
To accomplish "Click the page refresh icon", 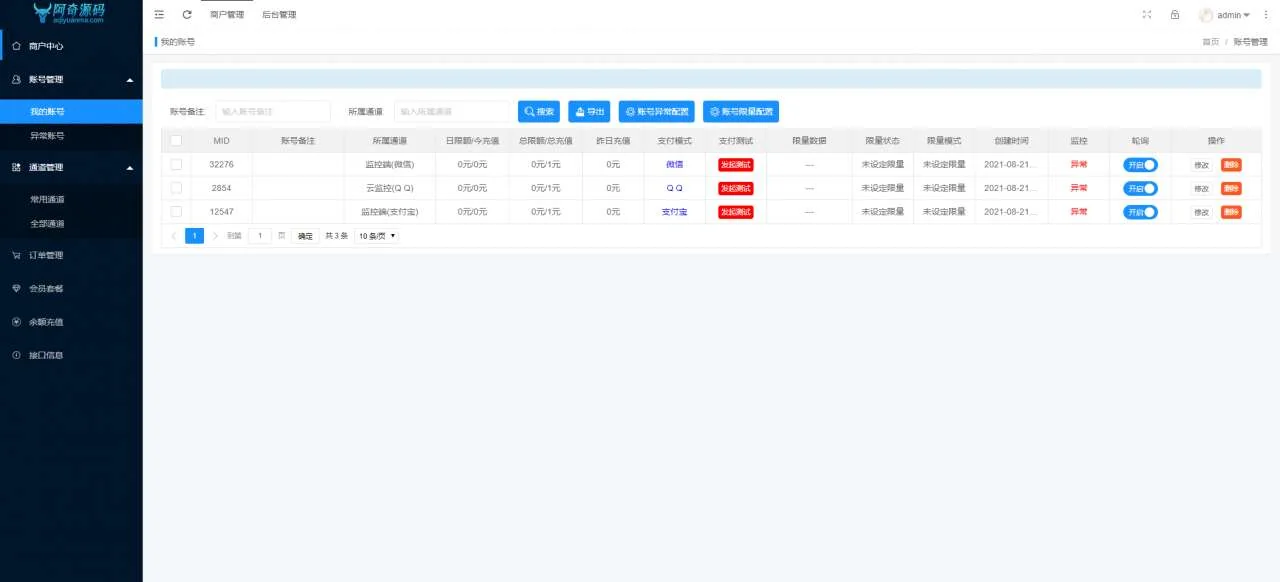I will pyautogui.click(x=185, y=14).
